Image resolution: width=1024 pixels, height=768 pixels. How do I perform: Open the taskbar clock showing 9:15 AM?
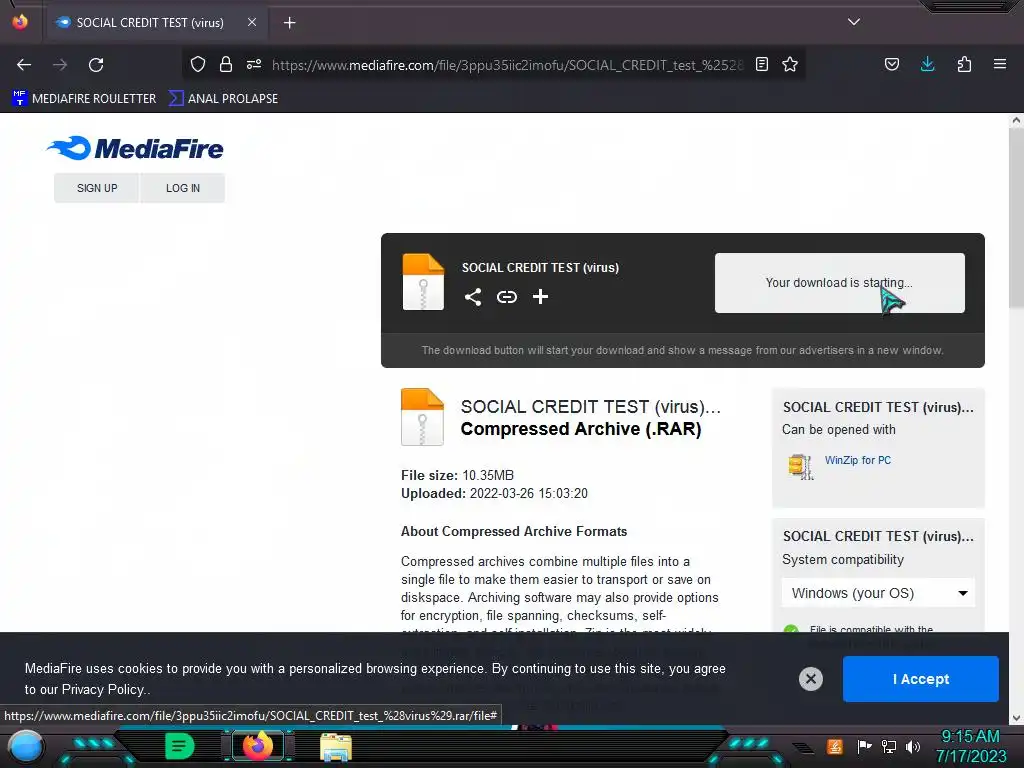pos(970,746)
